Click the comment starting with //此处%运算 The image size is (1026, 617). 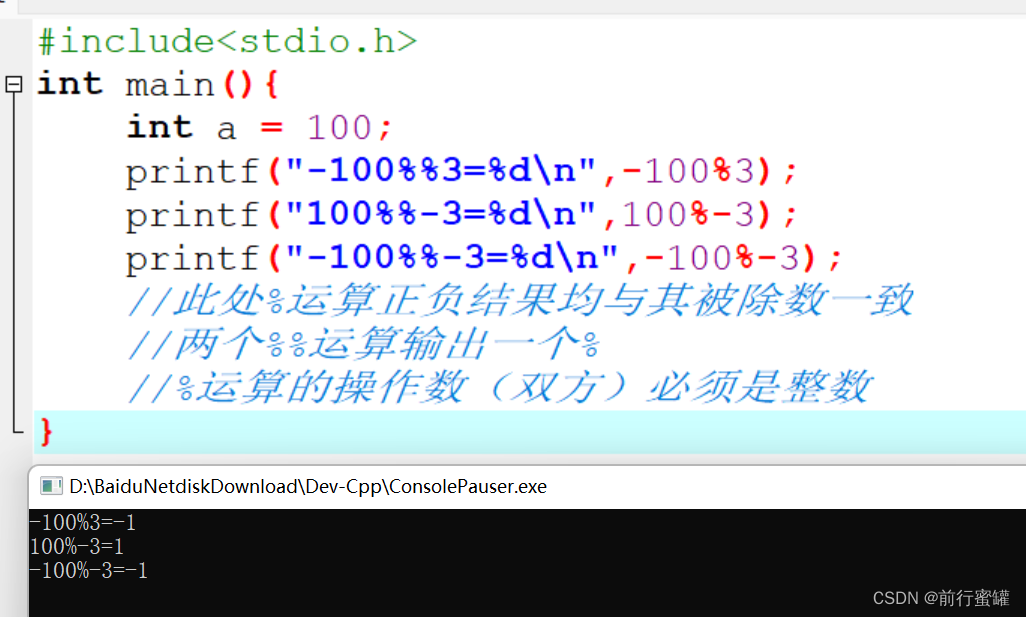520,300
